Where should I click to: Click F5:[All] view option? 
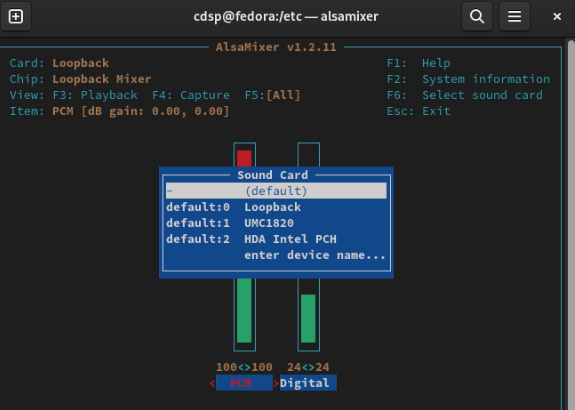click(x=272, y=95)
